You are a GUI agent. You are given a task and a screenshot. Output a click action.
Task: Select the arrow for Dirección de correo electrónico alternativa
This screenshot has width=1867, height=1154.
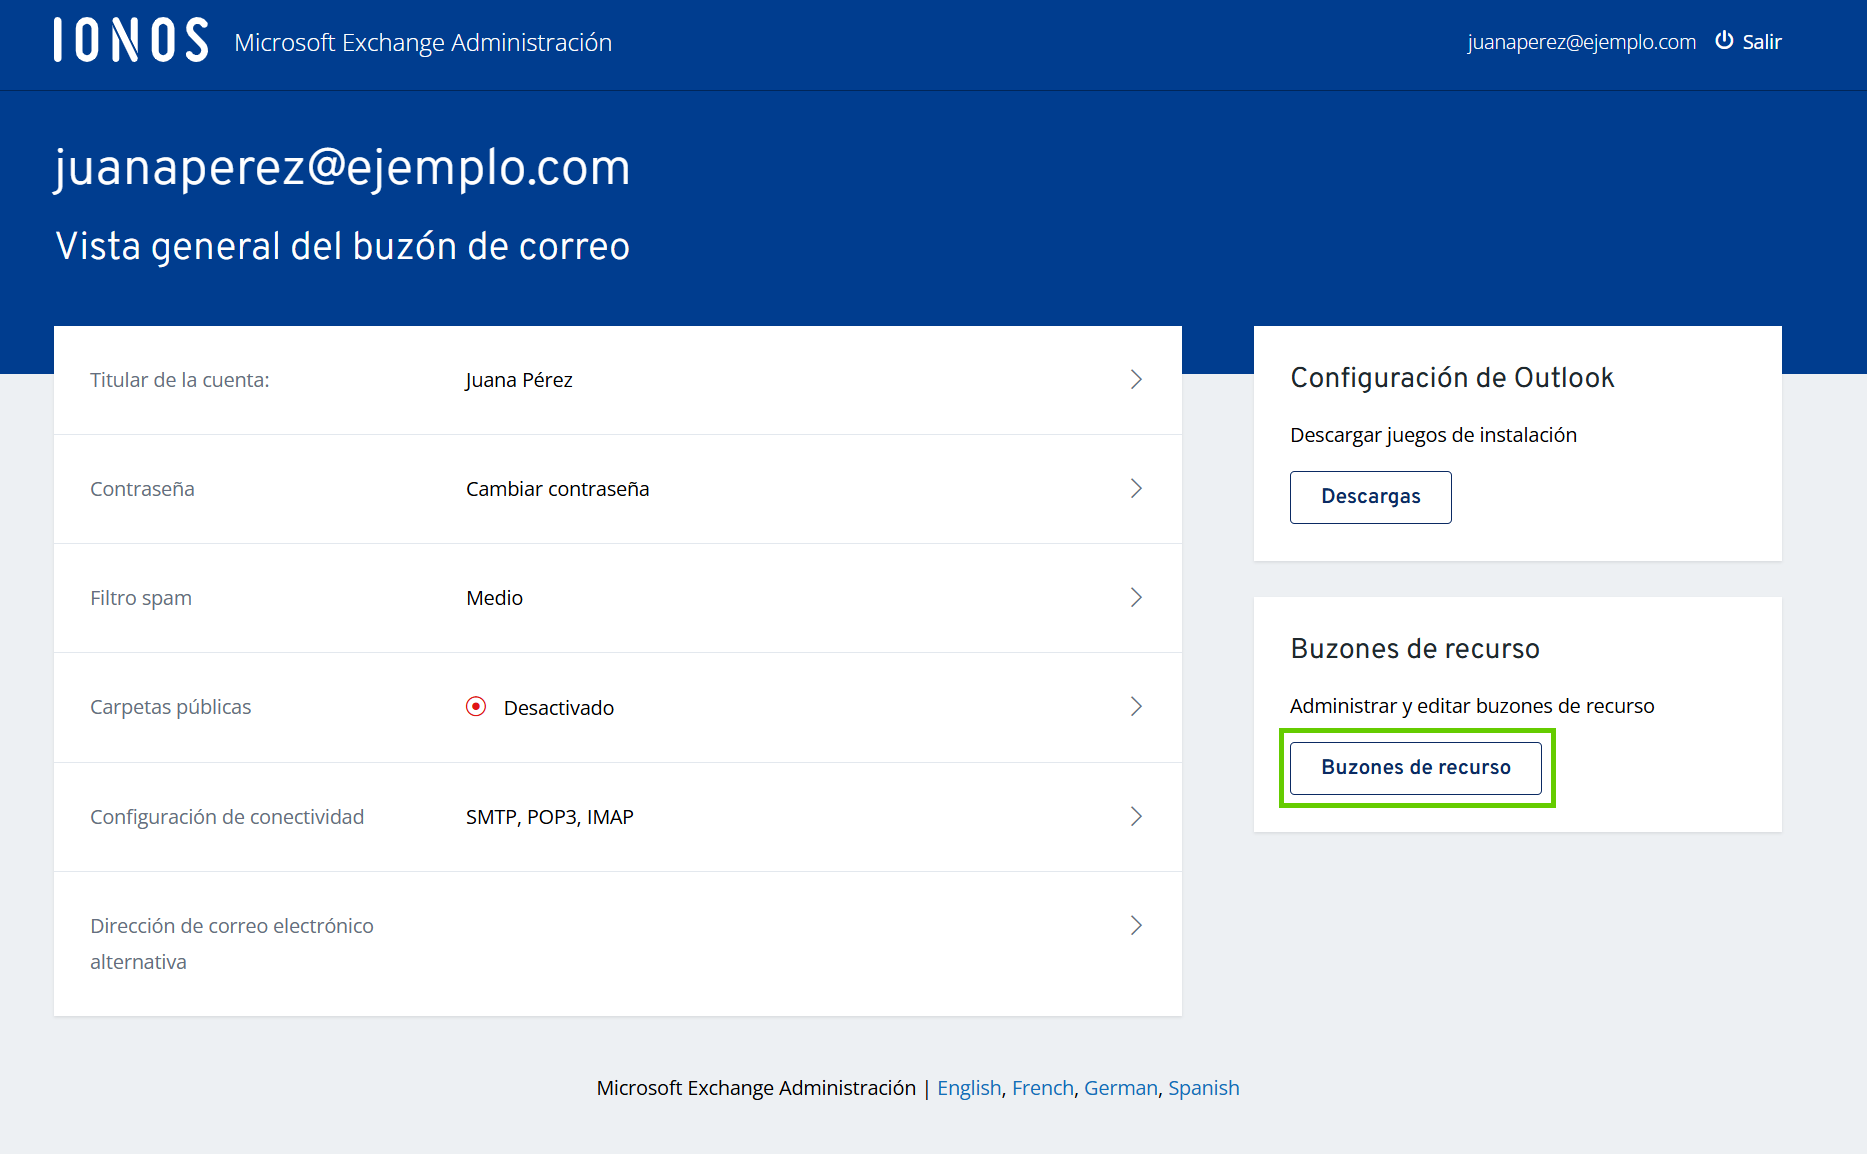point(1136,926)
